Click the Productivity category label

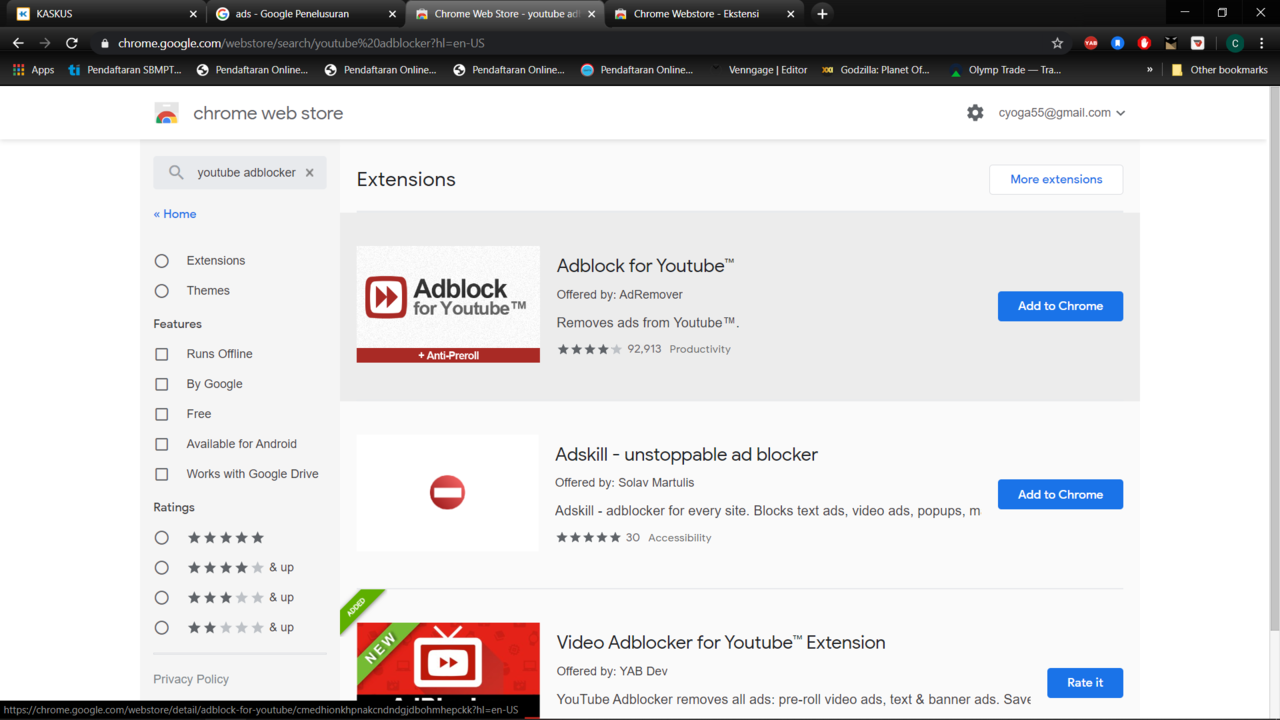700,349
